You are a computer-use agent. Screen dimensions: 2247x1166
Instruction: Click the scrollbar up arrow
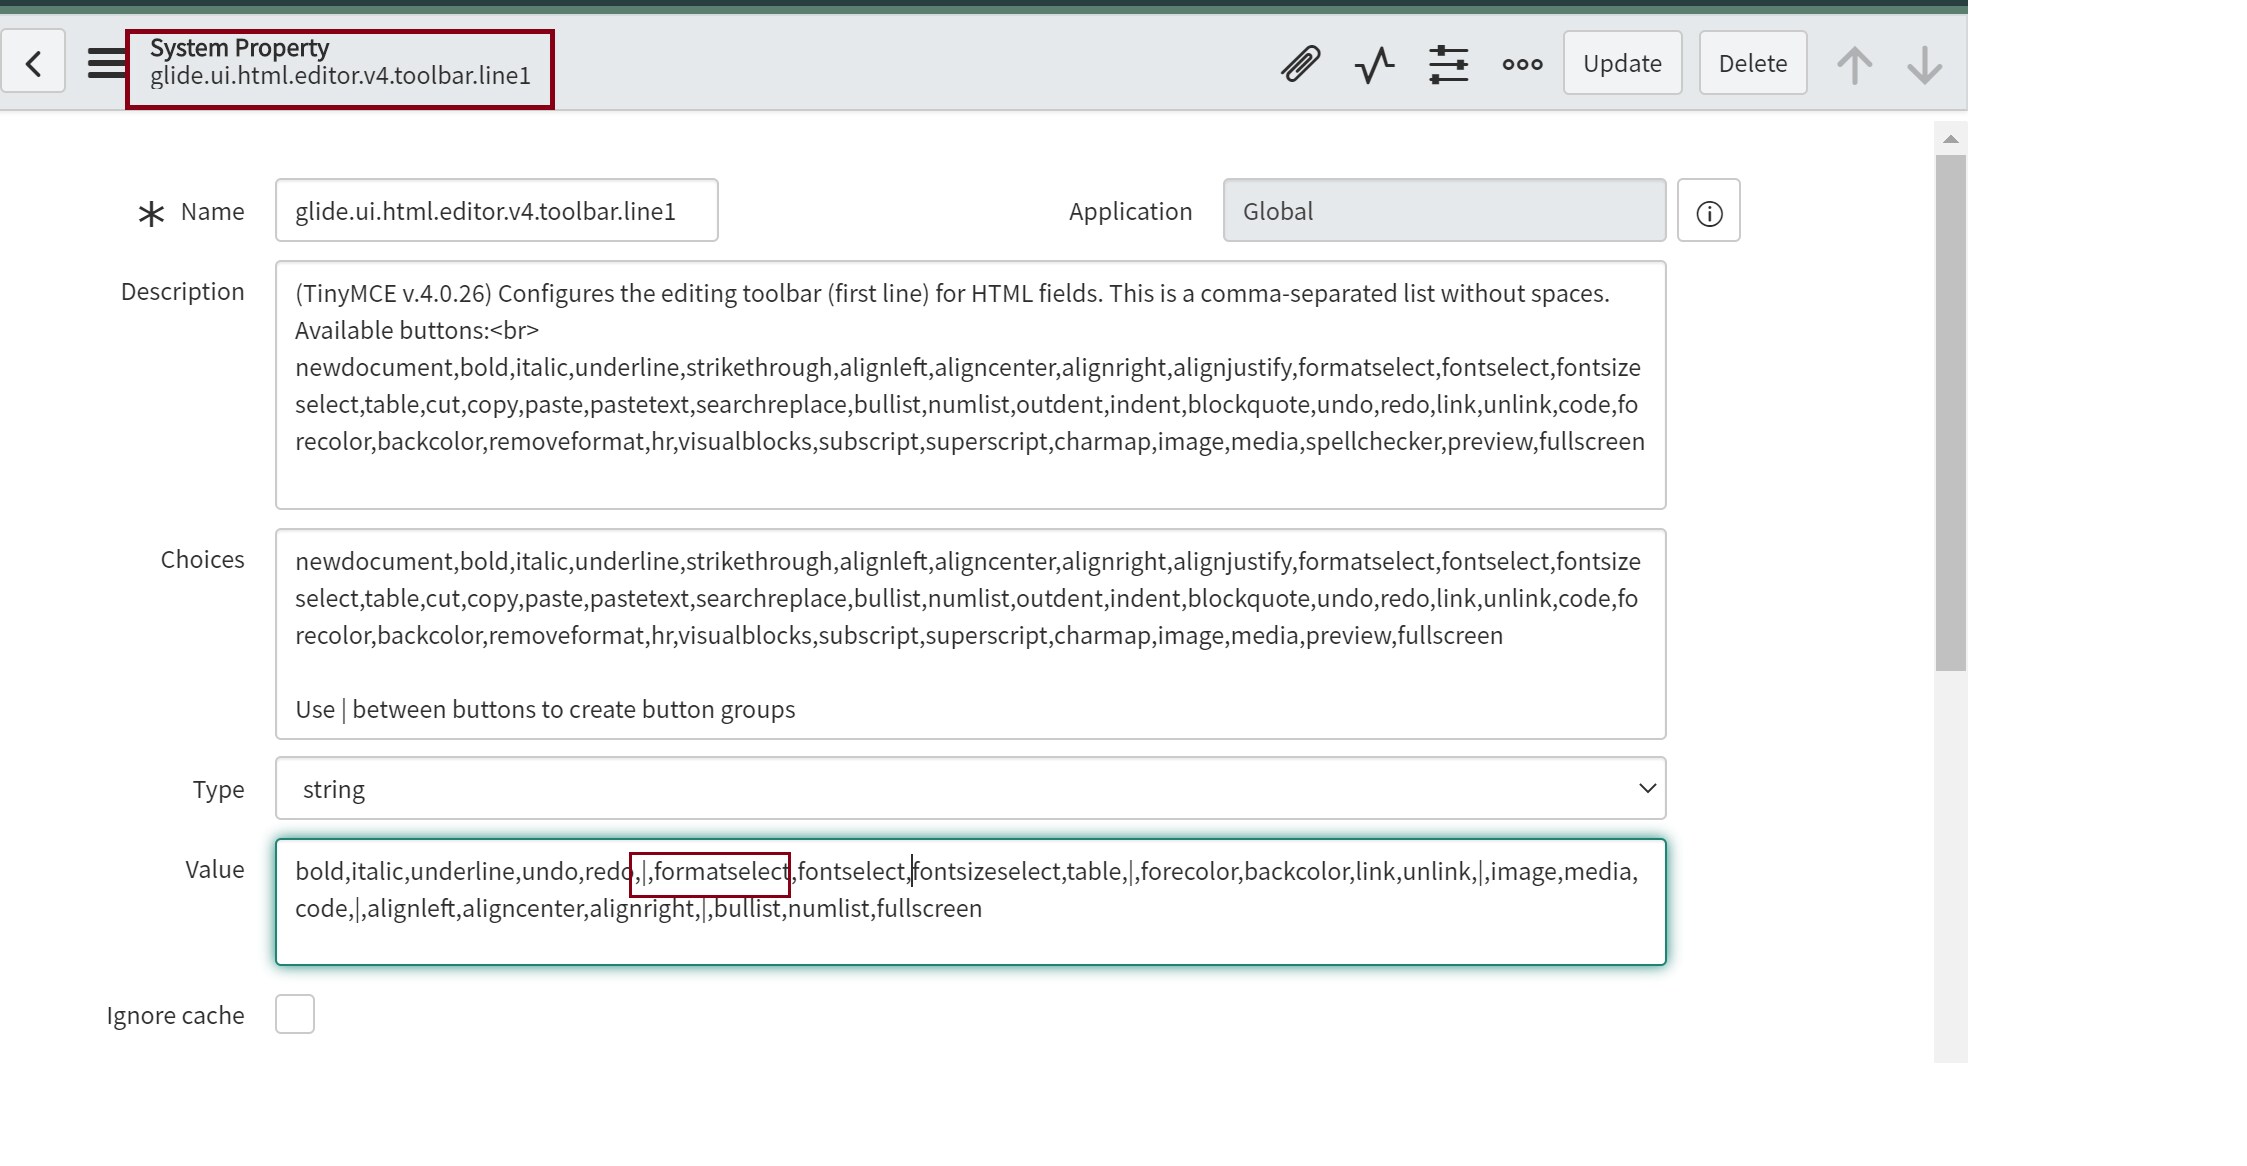(x=1950, y=139)
